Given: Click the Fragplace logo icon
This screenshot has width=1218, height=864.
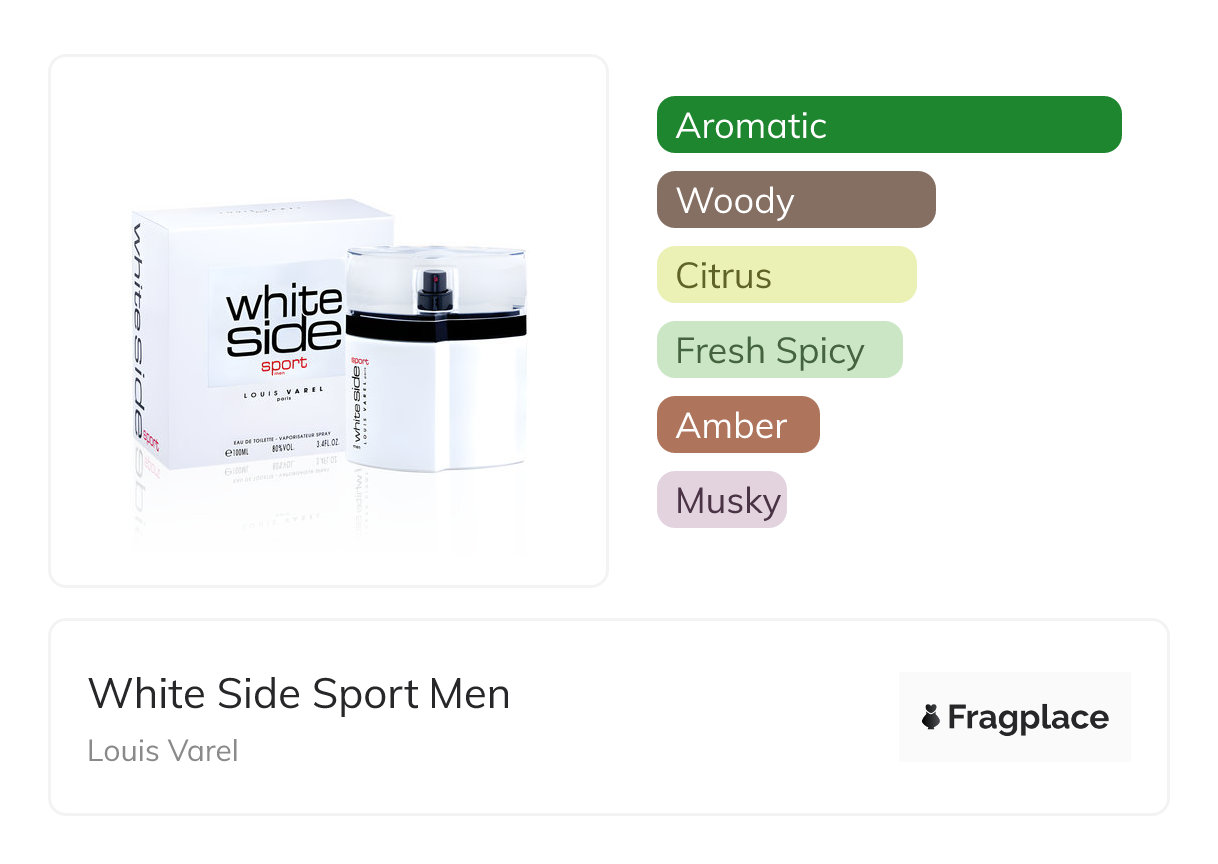Looking at the screenshot, I should point(931,717).
